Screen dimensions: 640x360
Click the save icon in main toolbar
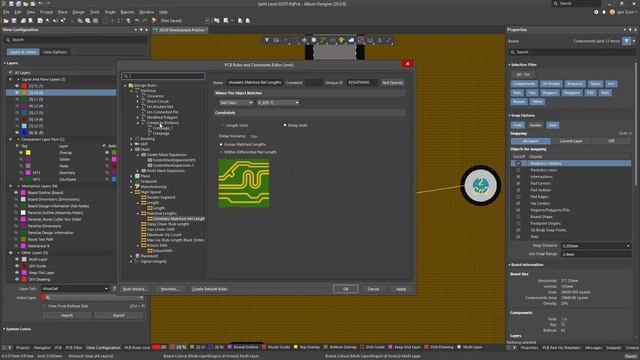14,20
